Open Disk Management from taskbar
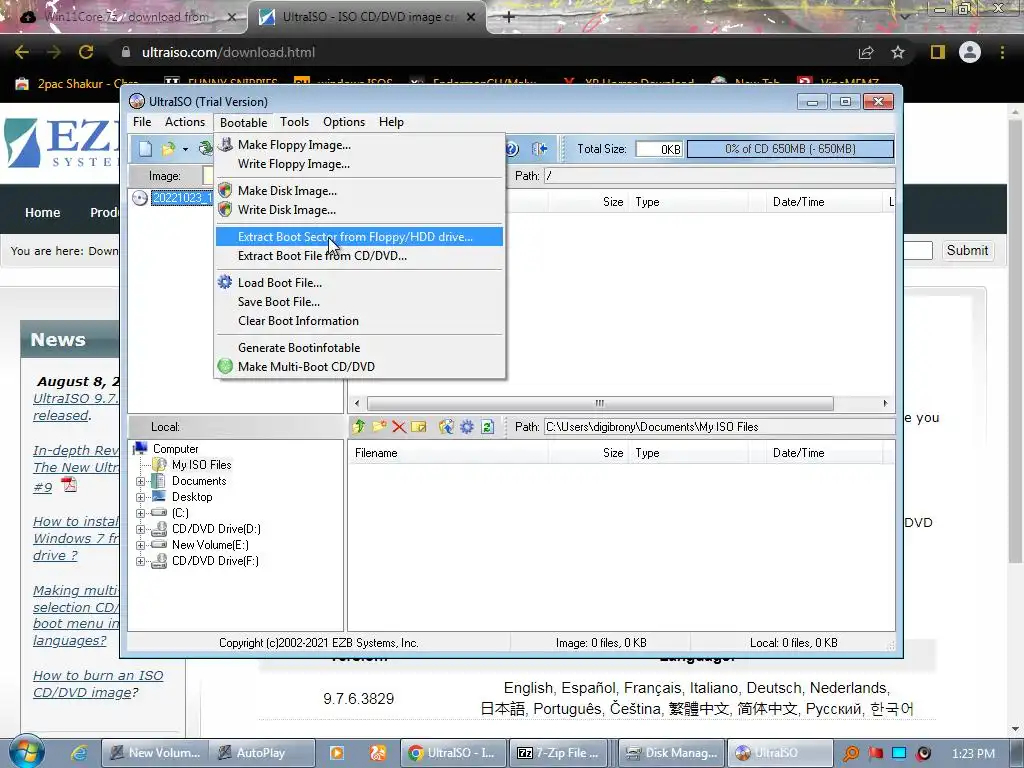The width and height of the screenshot is (1024, 768). (673, 752)
